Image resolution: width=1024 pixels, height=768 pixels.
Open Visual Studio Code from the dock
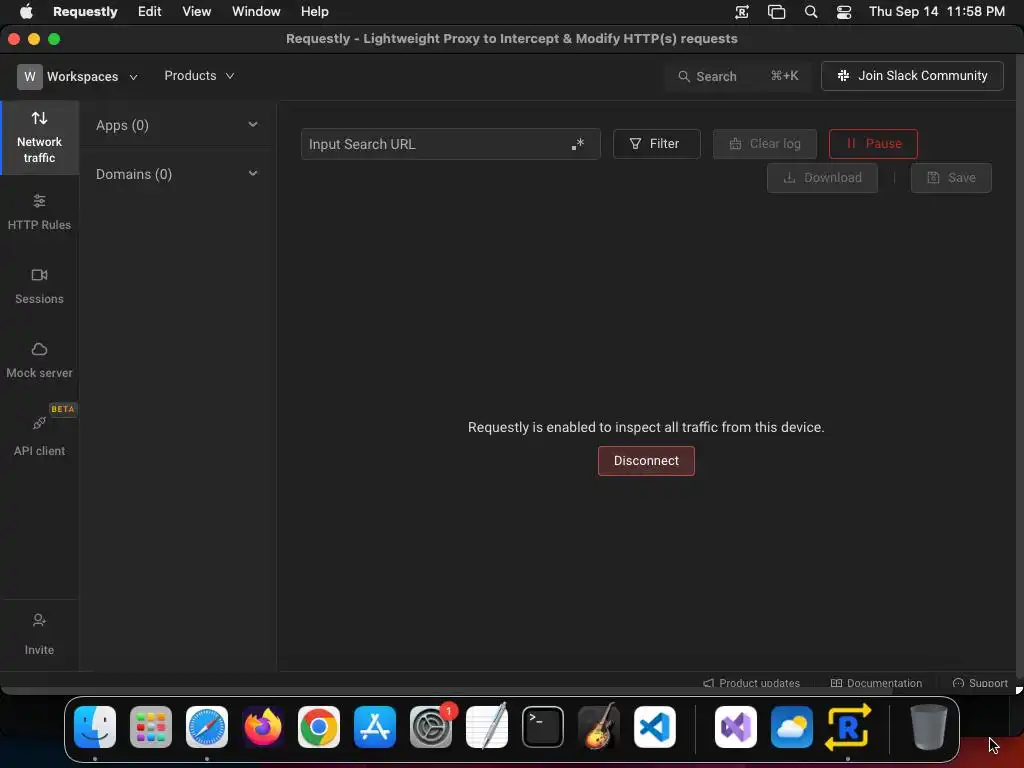coord(655,727)
